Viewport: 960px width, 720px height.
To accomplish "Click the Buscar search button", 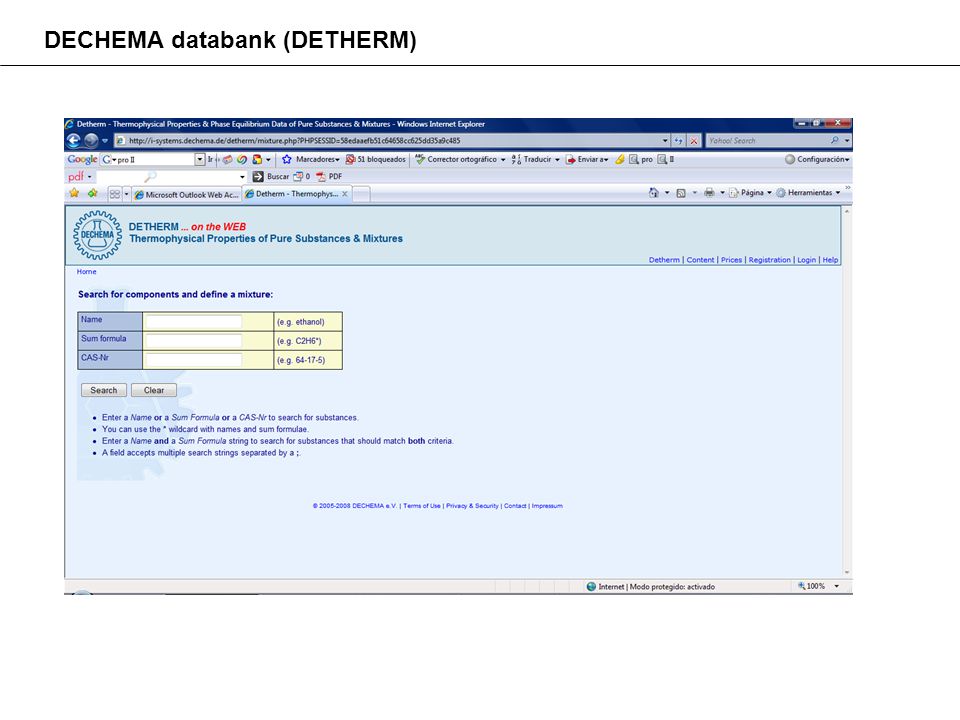I will 271,176.
